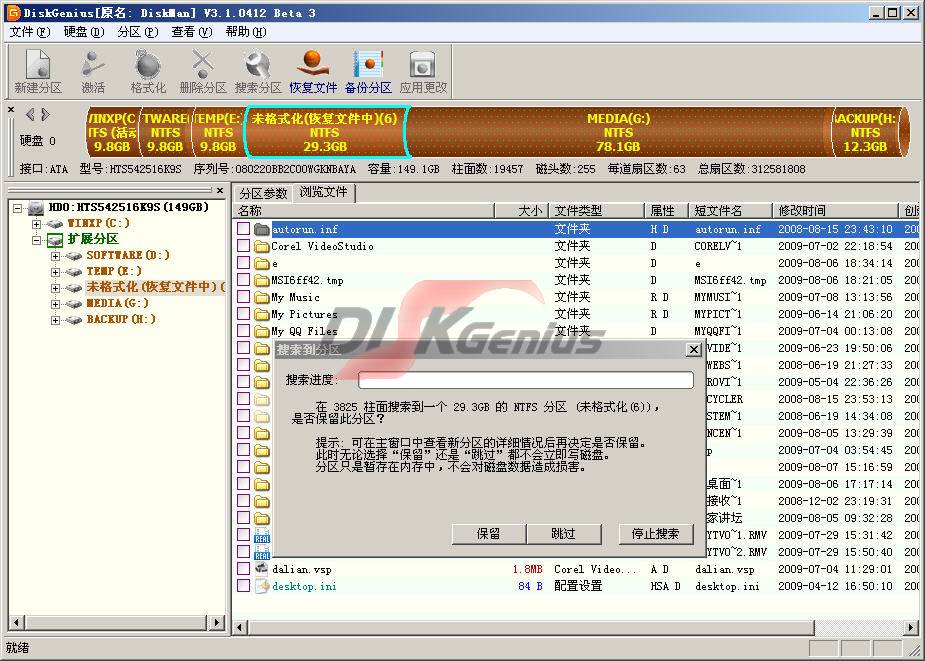
Task: Click the My Music folder icon
Action: (262, 297)
